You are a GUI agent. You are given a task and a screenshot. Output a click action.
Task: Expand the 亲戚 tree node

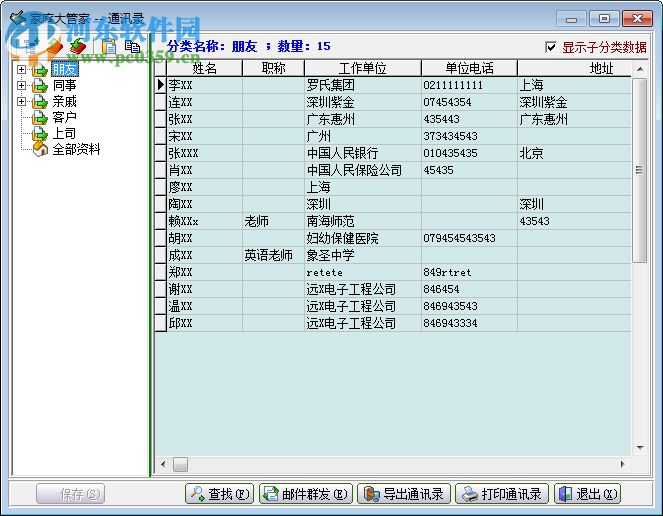(x=21, y=102)
